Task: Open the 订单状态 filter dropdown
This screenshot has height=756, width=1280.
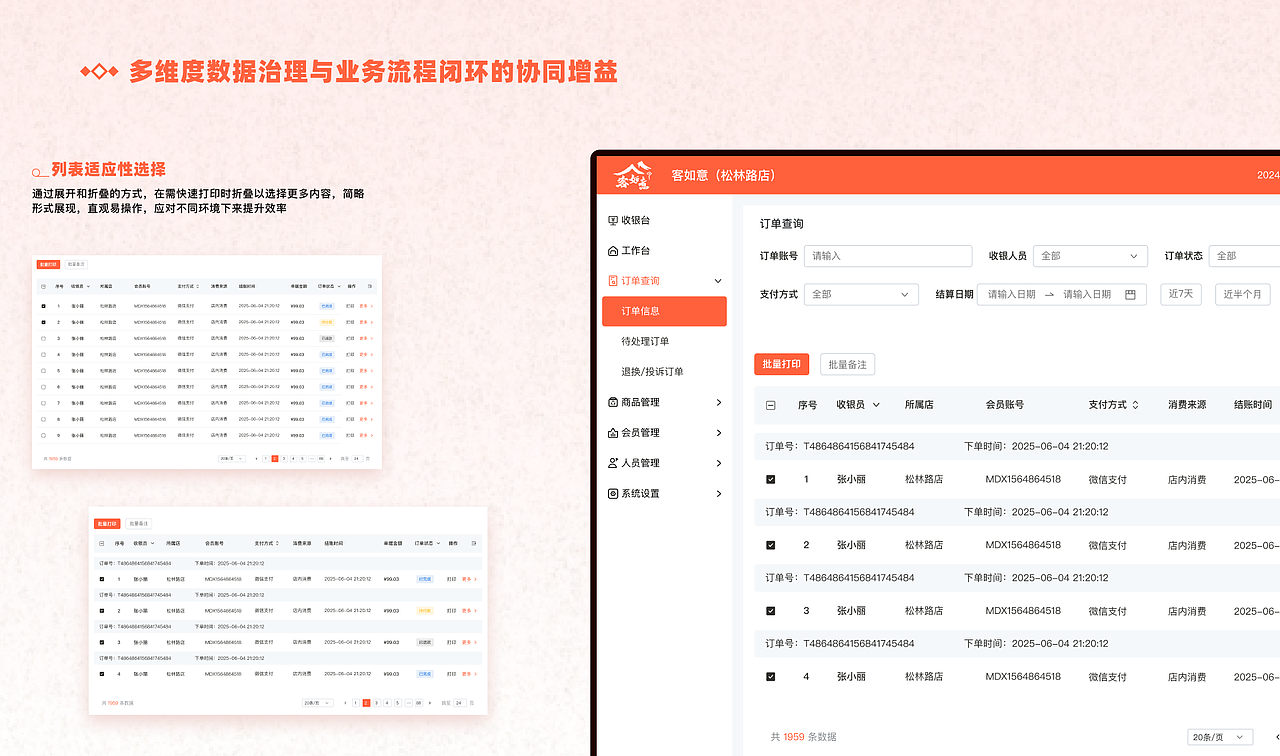Action: tap(1244, 256)
